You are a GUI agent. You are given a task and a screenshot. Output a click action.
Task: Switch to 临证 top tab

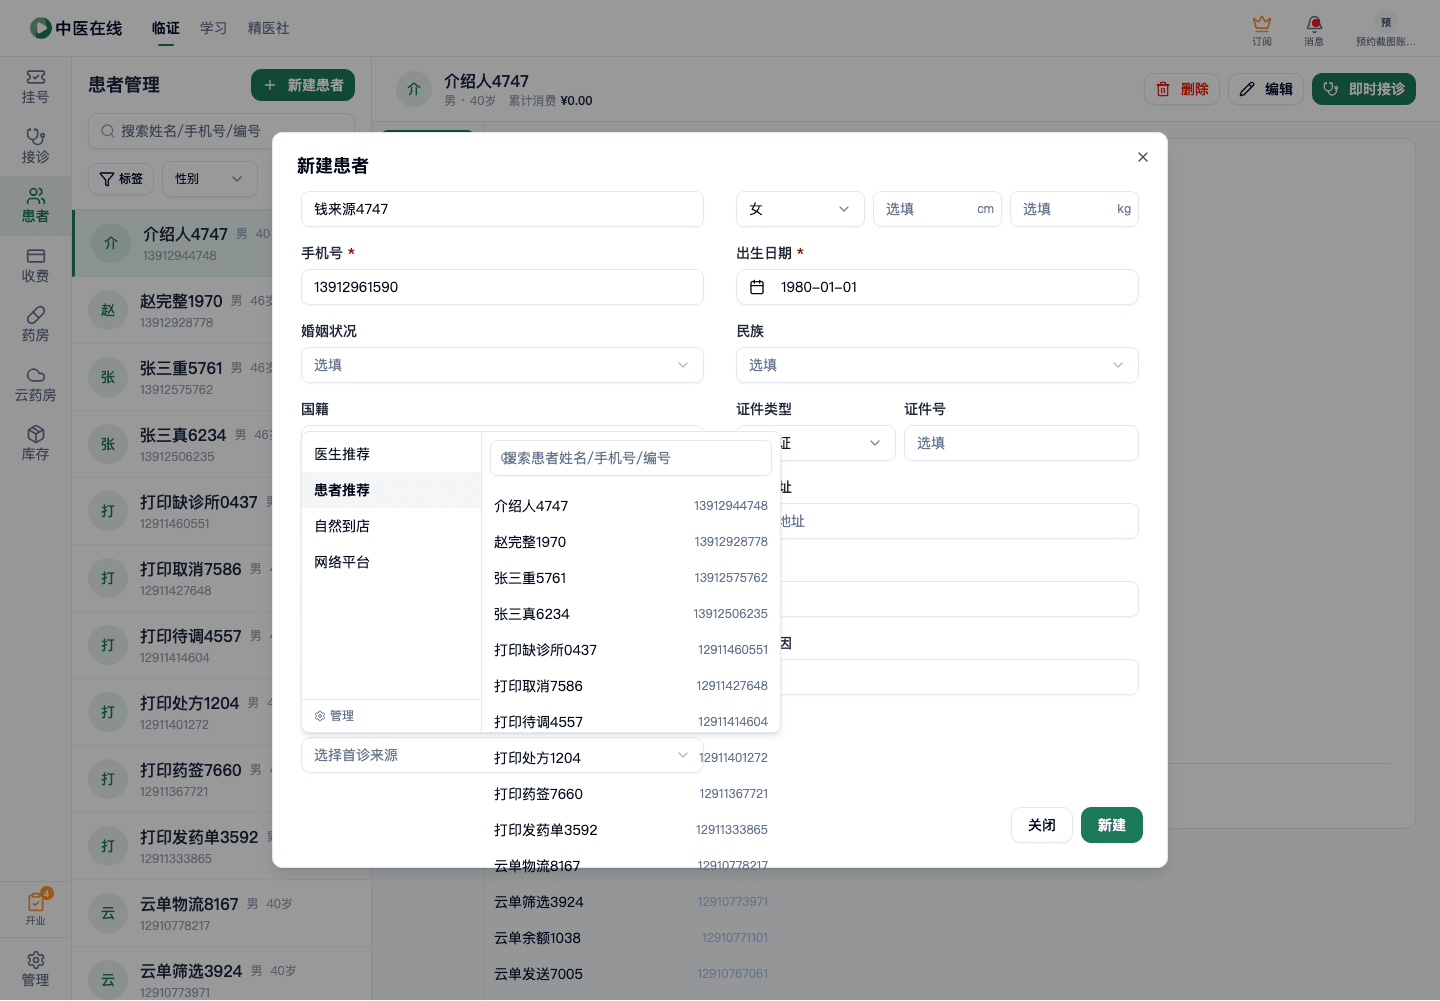click(166, 28)
